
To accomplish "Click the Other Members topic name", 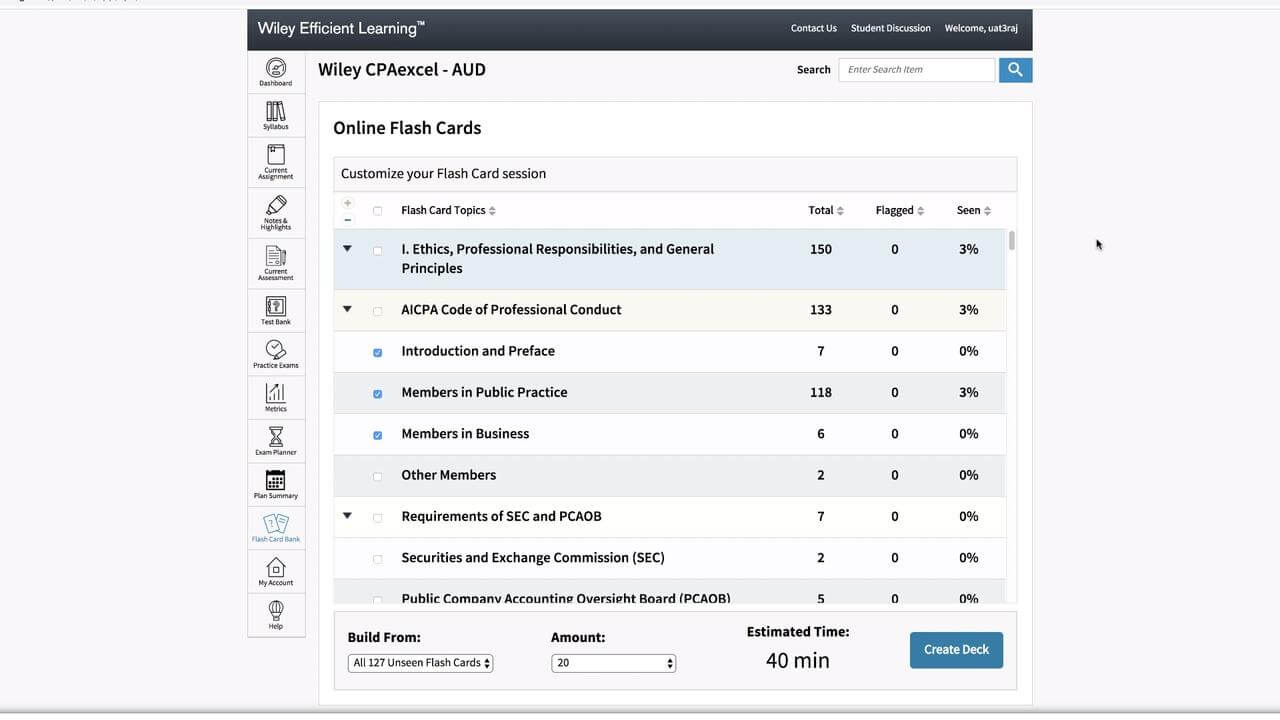I will click(x=448, y=475).
